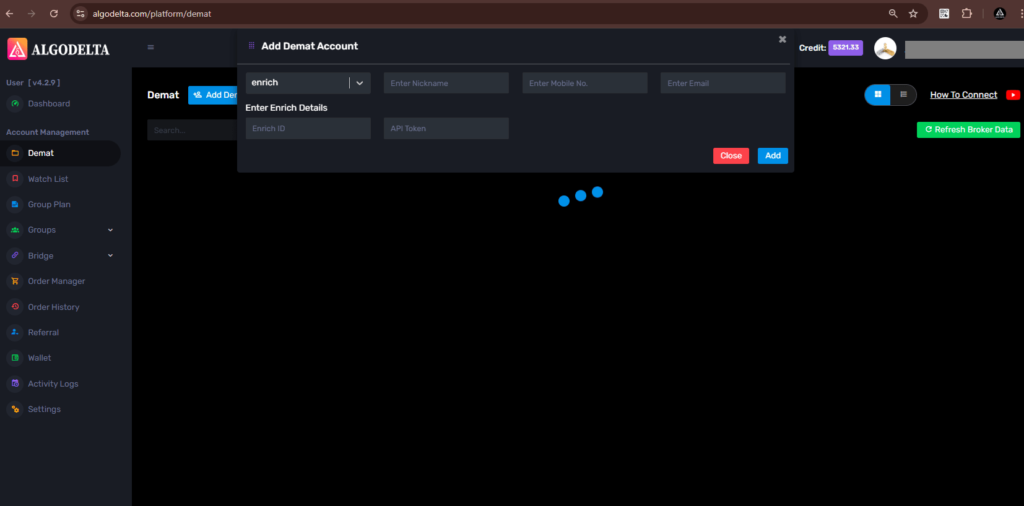This screenshot has height=506, width=1024.
Task: Open Settings page from sidebar
Action: pos(44,409)
